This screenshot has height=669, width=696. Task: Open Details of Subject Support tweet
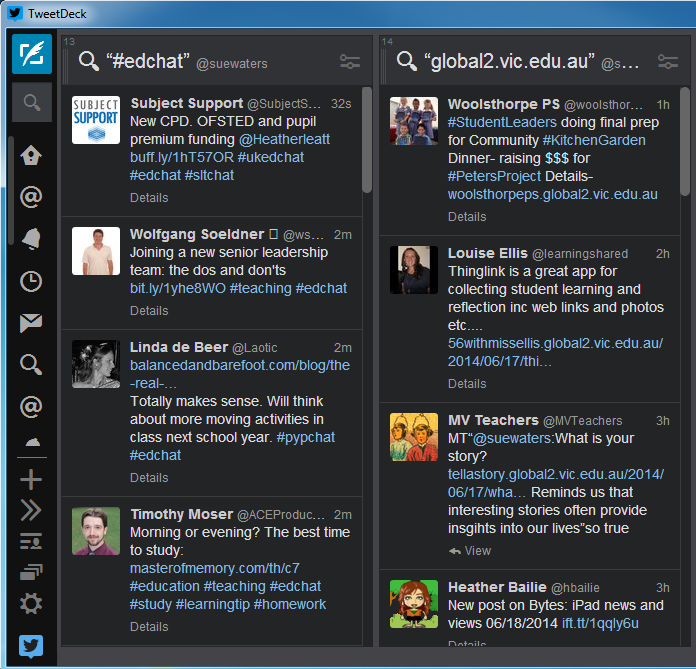[149, 198]
